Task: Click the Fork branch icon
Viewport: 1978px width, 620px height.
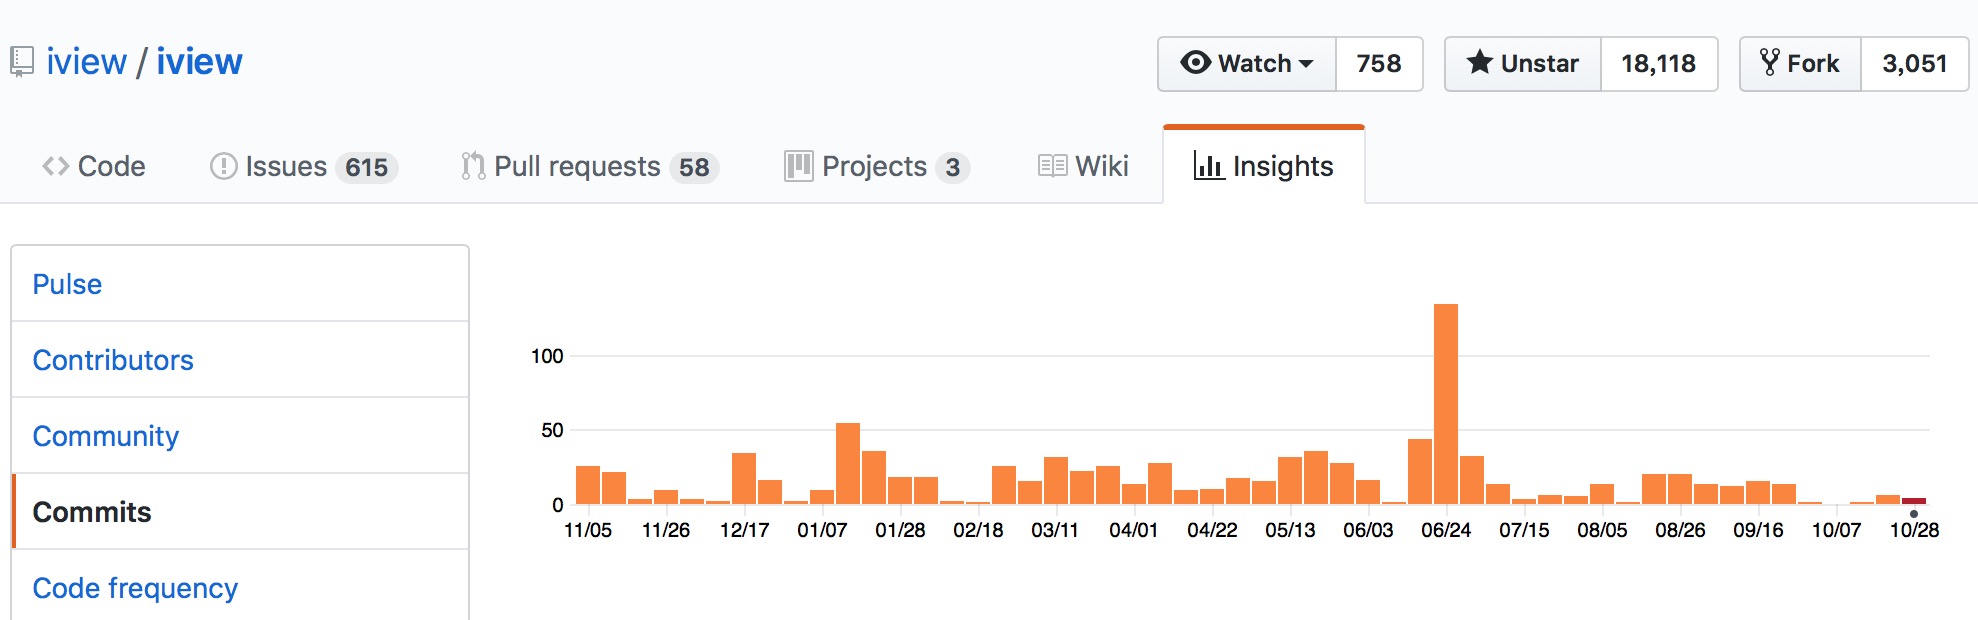Action: pos(1770,63)
